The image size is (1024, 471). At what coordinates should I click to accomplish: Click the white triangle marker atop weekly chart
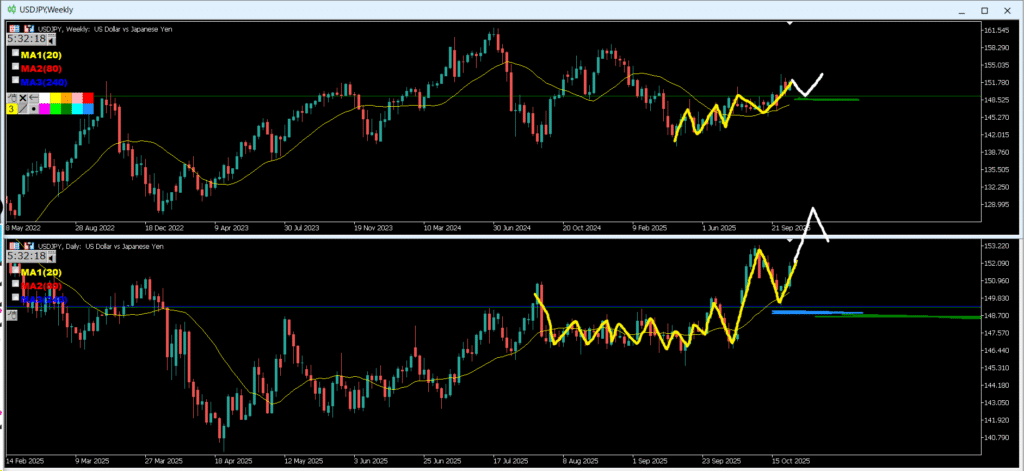790,22
